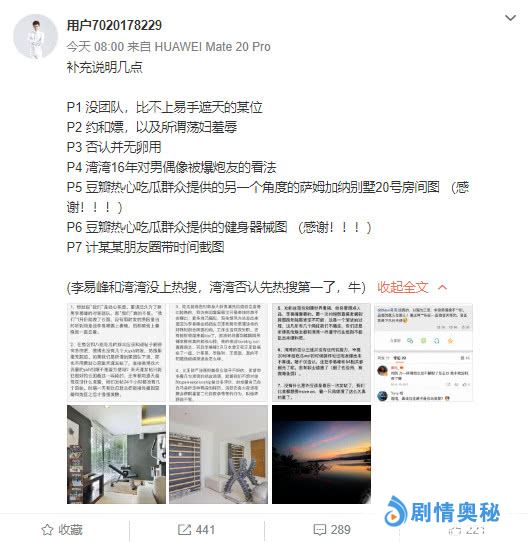The image size is (528, 542).
Task: View the sunset lake photo thumbnail
Action: (321, 455)
